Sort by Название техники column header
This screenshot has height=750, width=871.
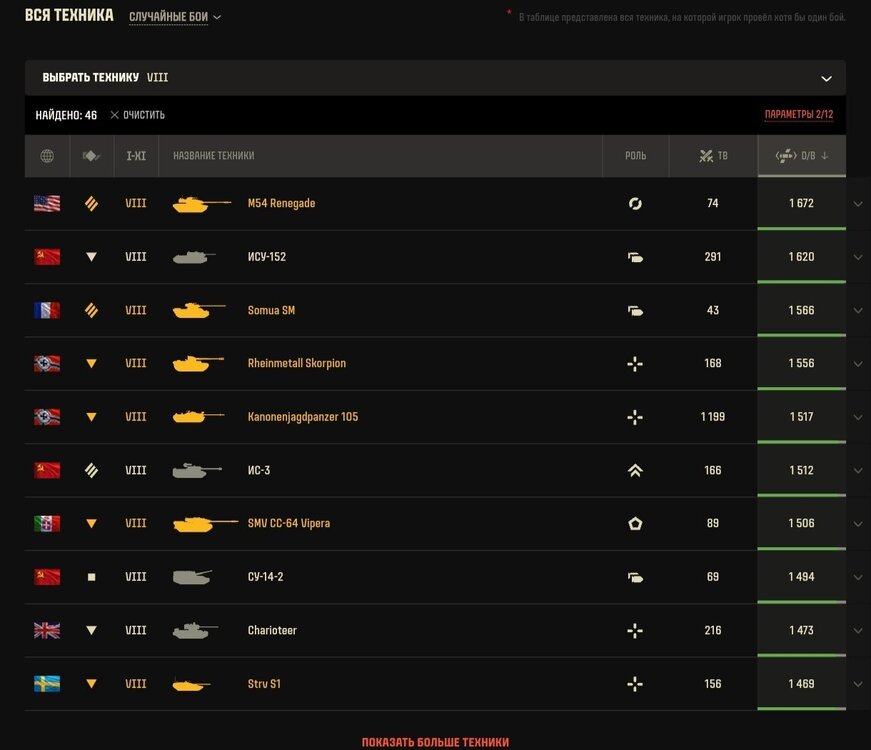coord(213,156)
